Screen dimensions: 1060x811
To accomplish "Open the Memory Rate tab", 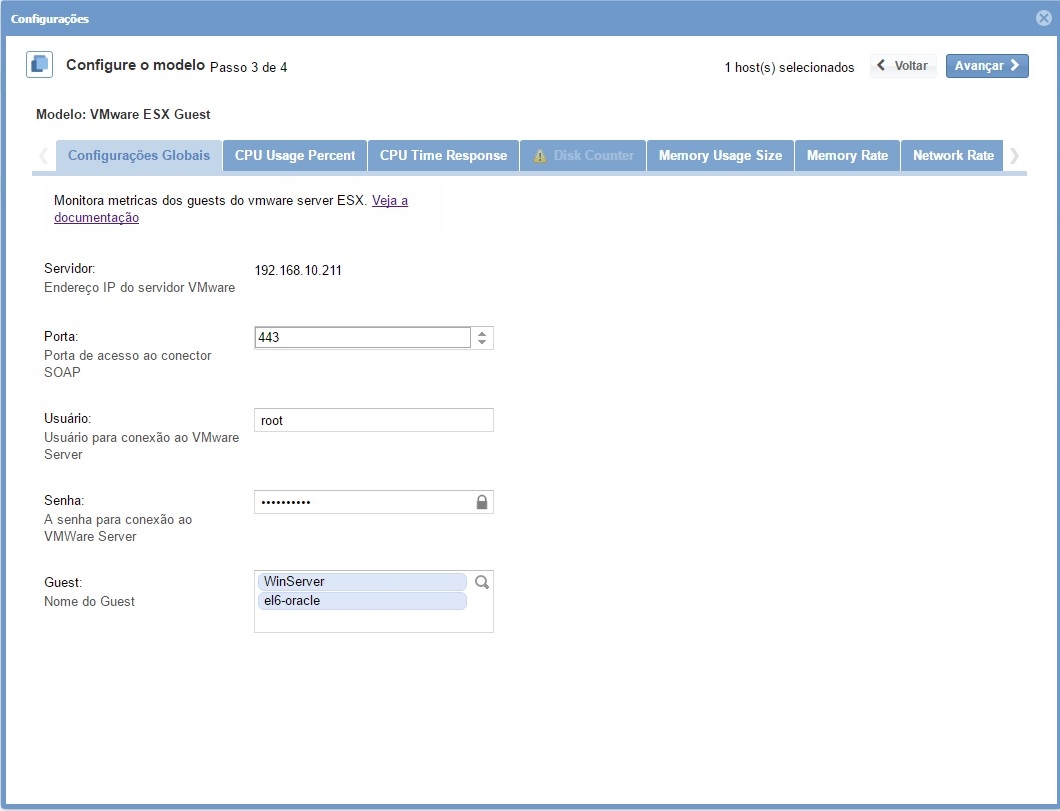I will (x=847, y=156).
